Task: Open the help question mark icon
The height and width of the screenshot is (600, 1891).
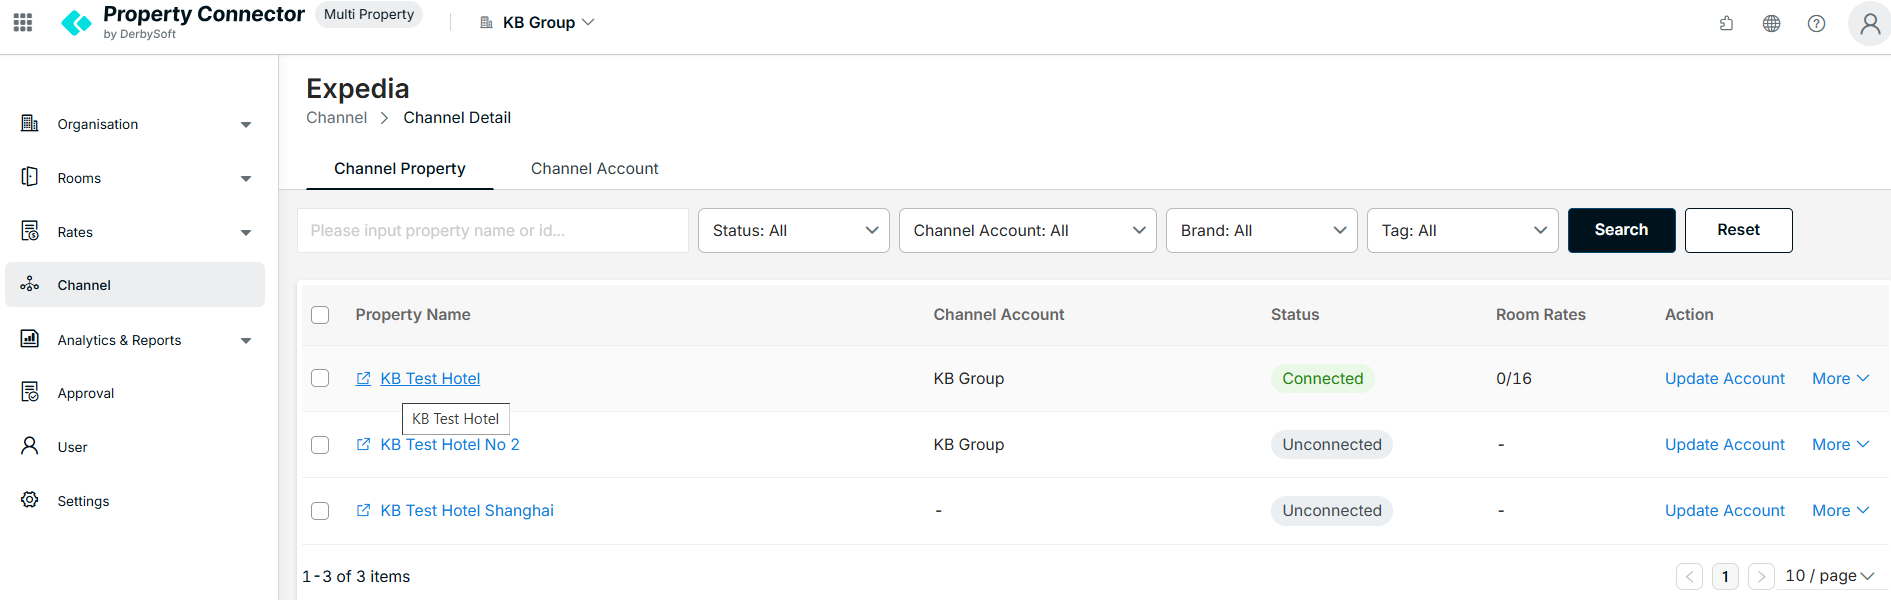Action: (x=1816, y=23)
